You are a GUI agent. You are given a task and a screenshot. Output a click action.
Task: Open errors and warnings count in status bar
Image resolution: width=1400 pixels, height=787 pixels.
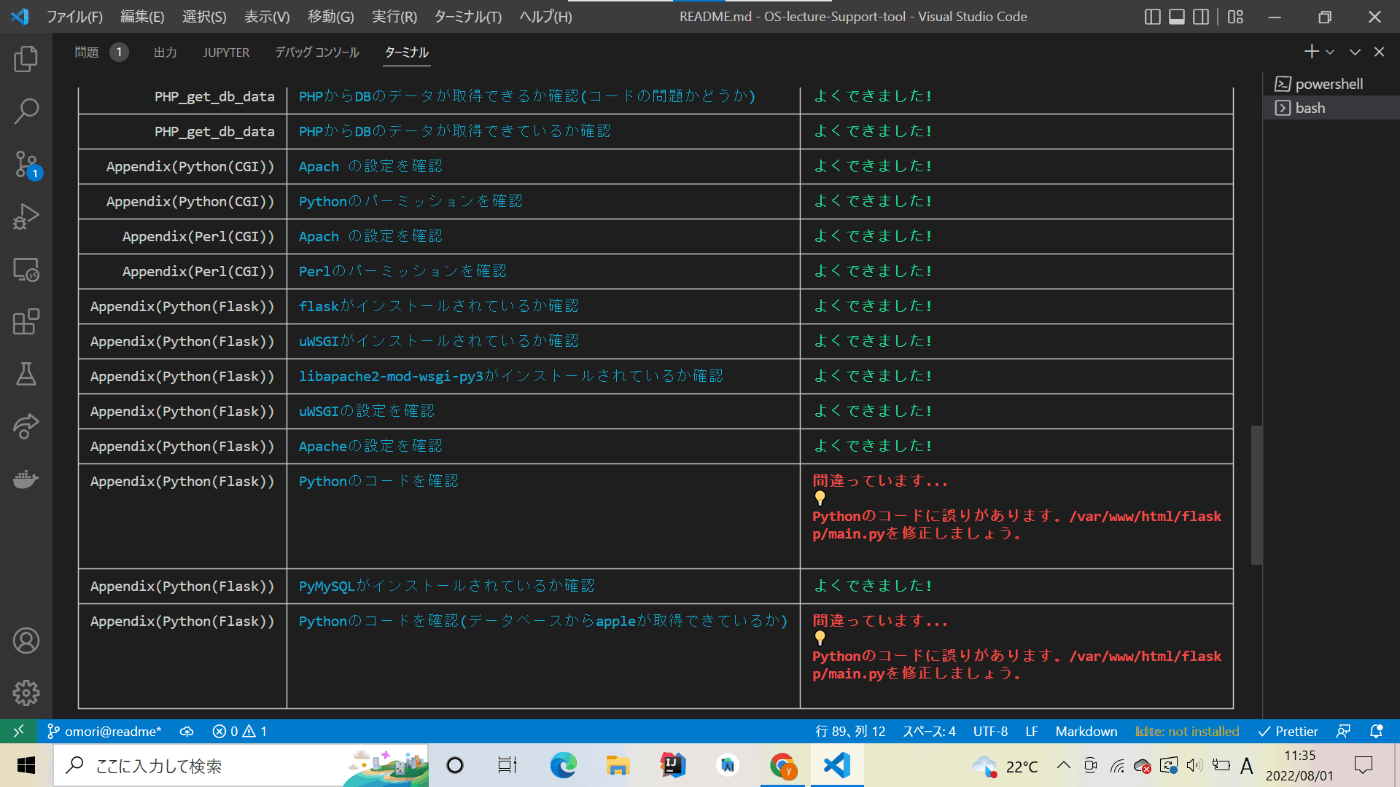(240, 731)
